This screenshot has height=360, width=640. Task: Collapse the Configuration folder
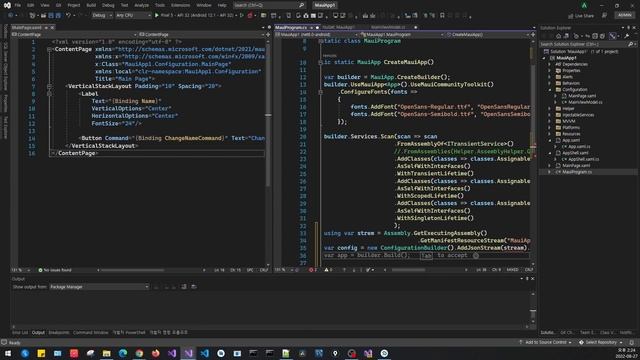coord(549,90)
